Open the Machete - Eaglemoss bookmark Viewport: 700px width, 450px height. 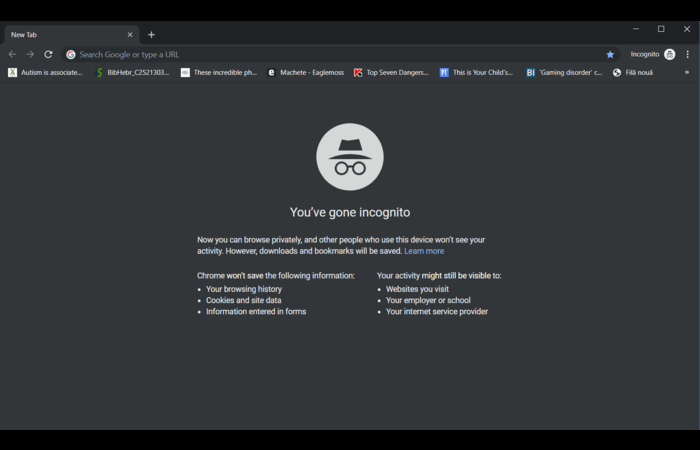306,72
